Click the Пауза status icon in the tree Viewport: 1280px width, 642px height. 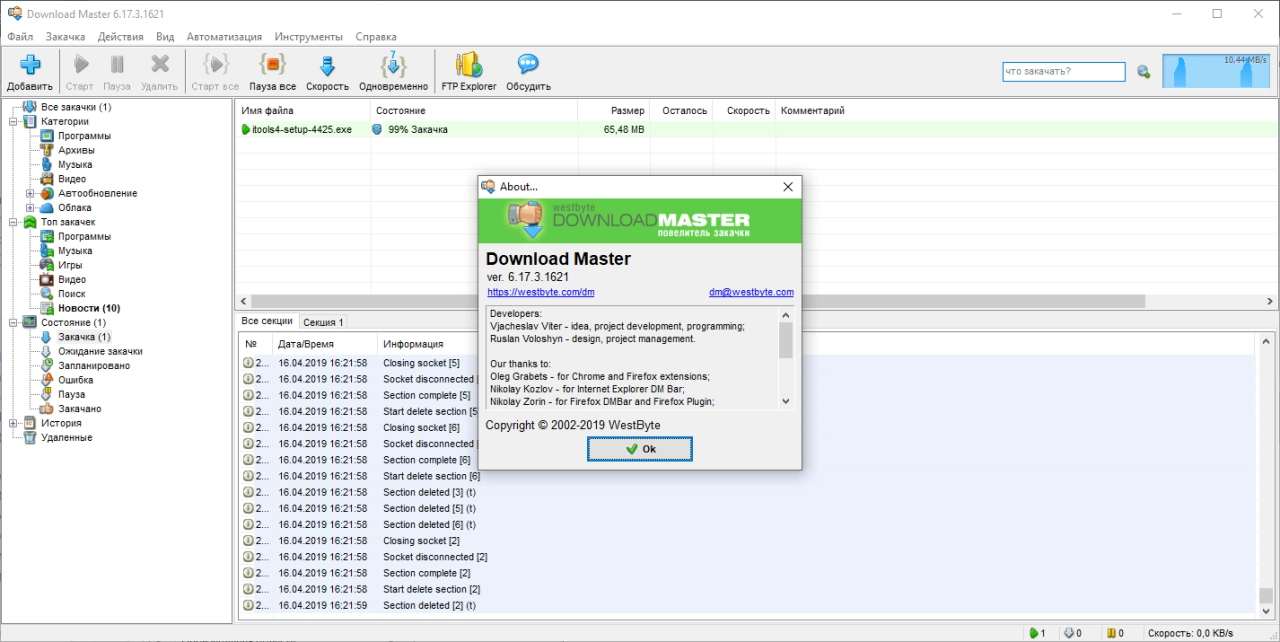click(x=46, y=394)
